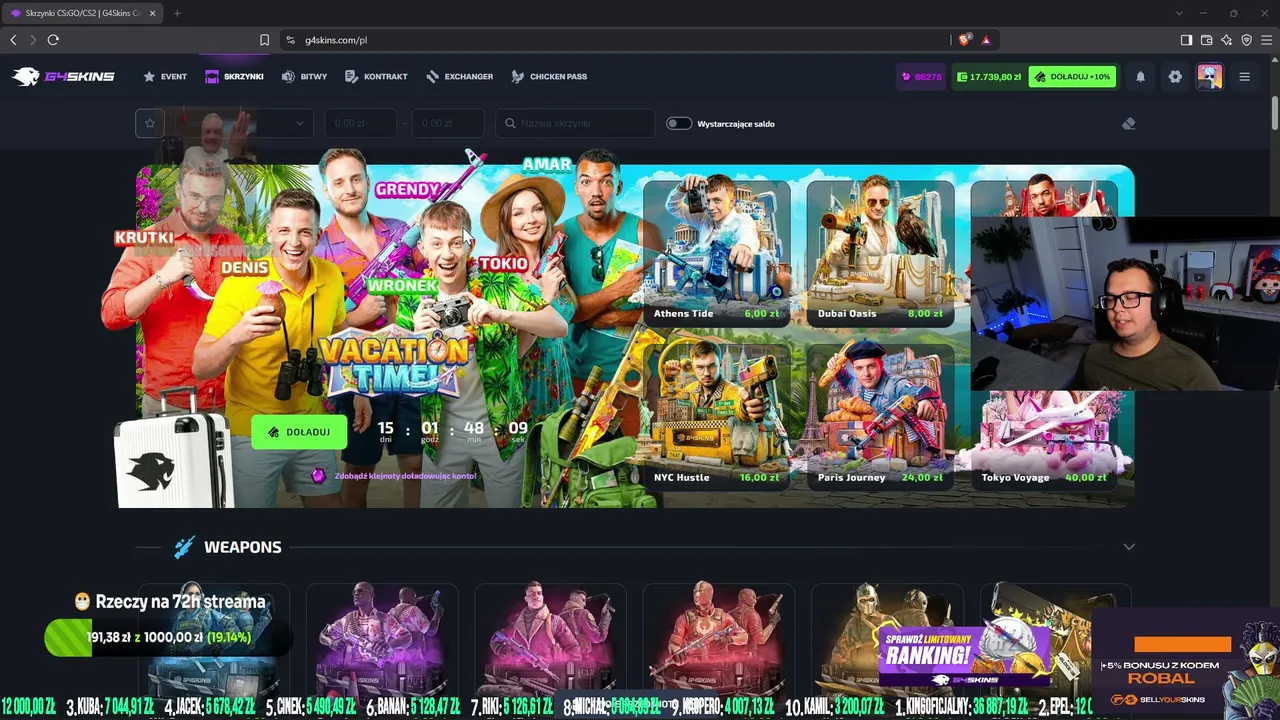The image size is (1280, 720).
Task: Navigate to CHICKEN PASS
Action: 549,77
